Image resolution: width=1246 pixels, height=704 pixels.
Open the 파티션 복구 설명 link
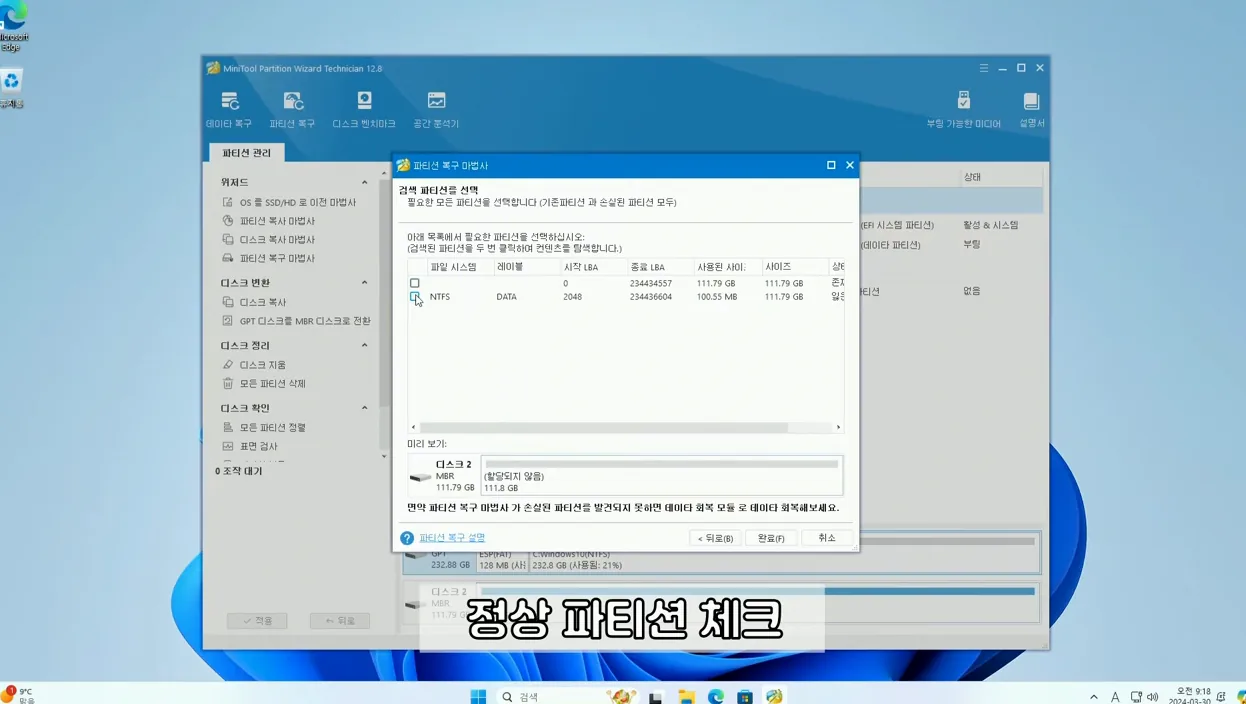(x=452, y=538)
